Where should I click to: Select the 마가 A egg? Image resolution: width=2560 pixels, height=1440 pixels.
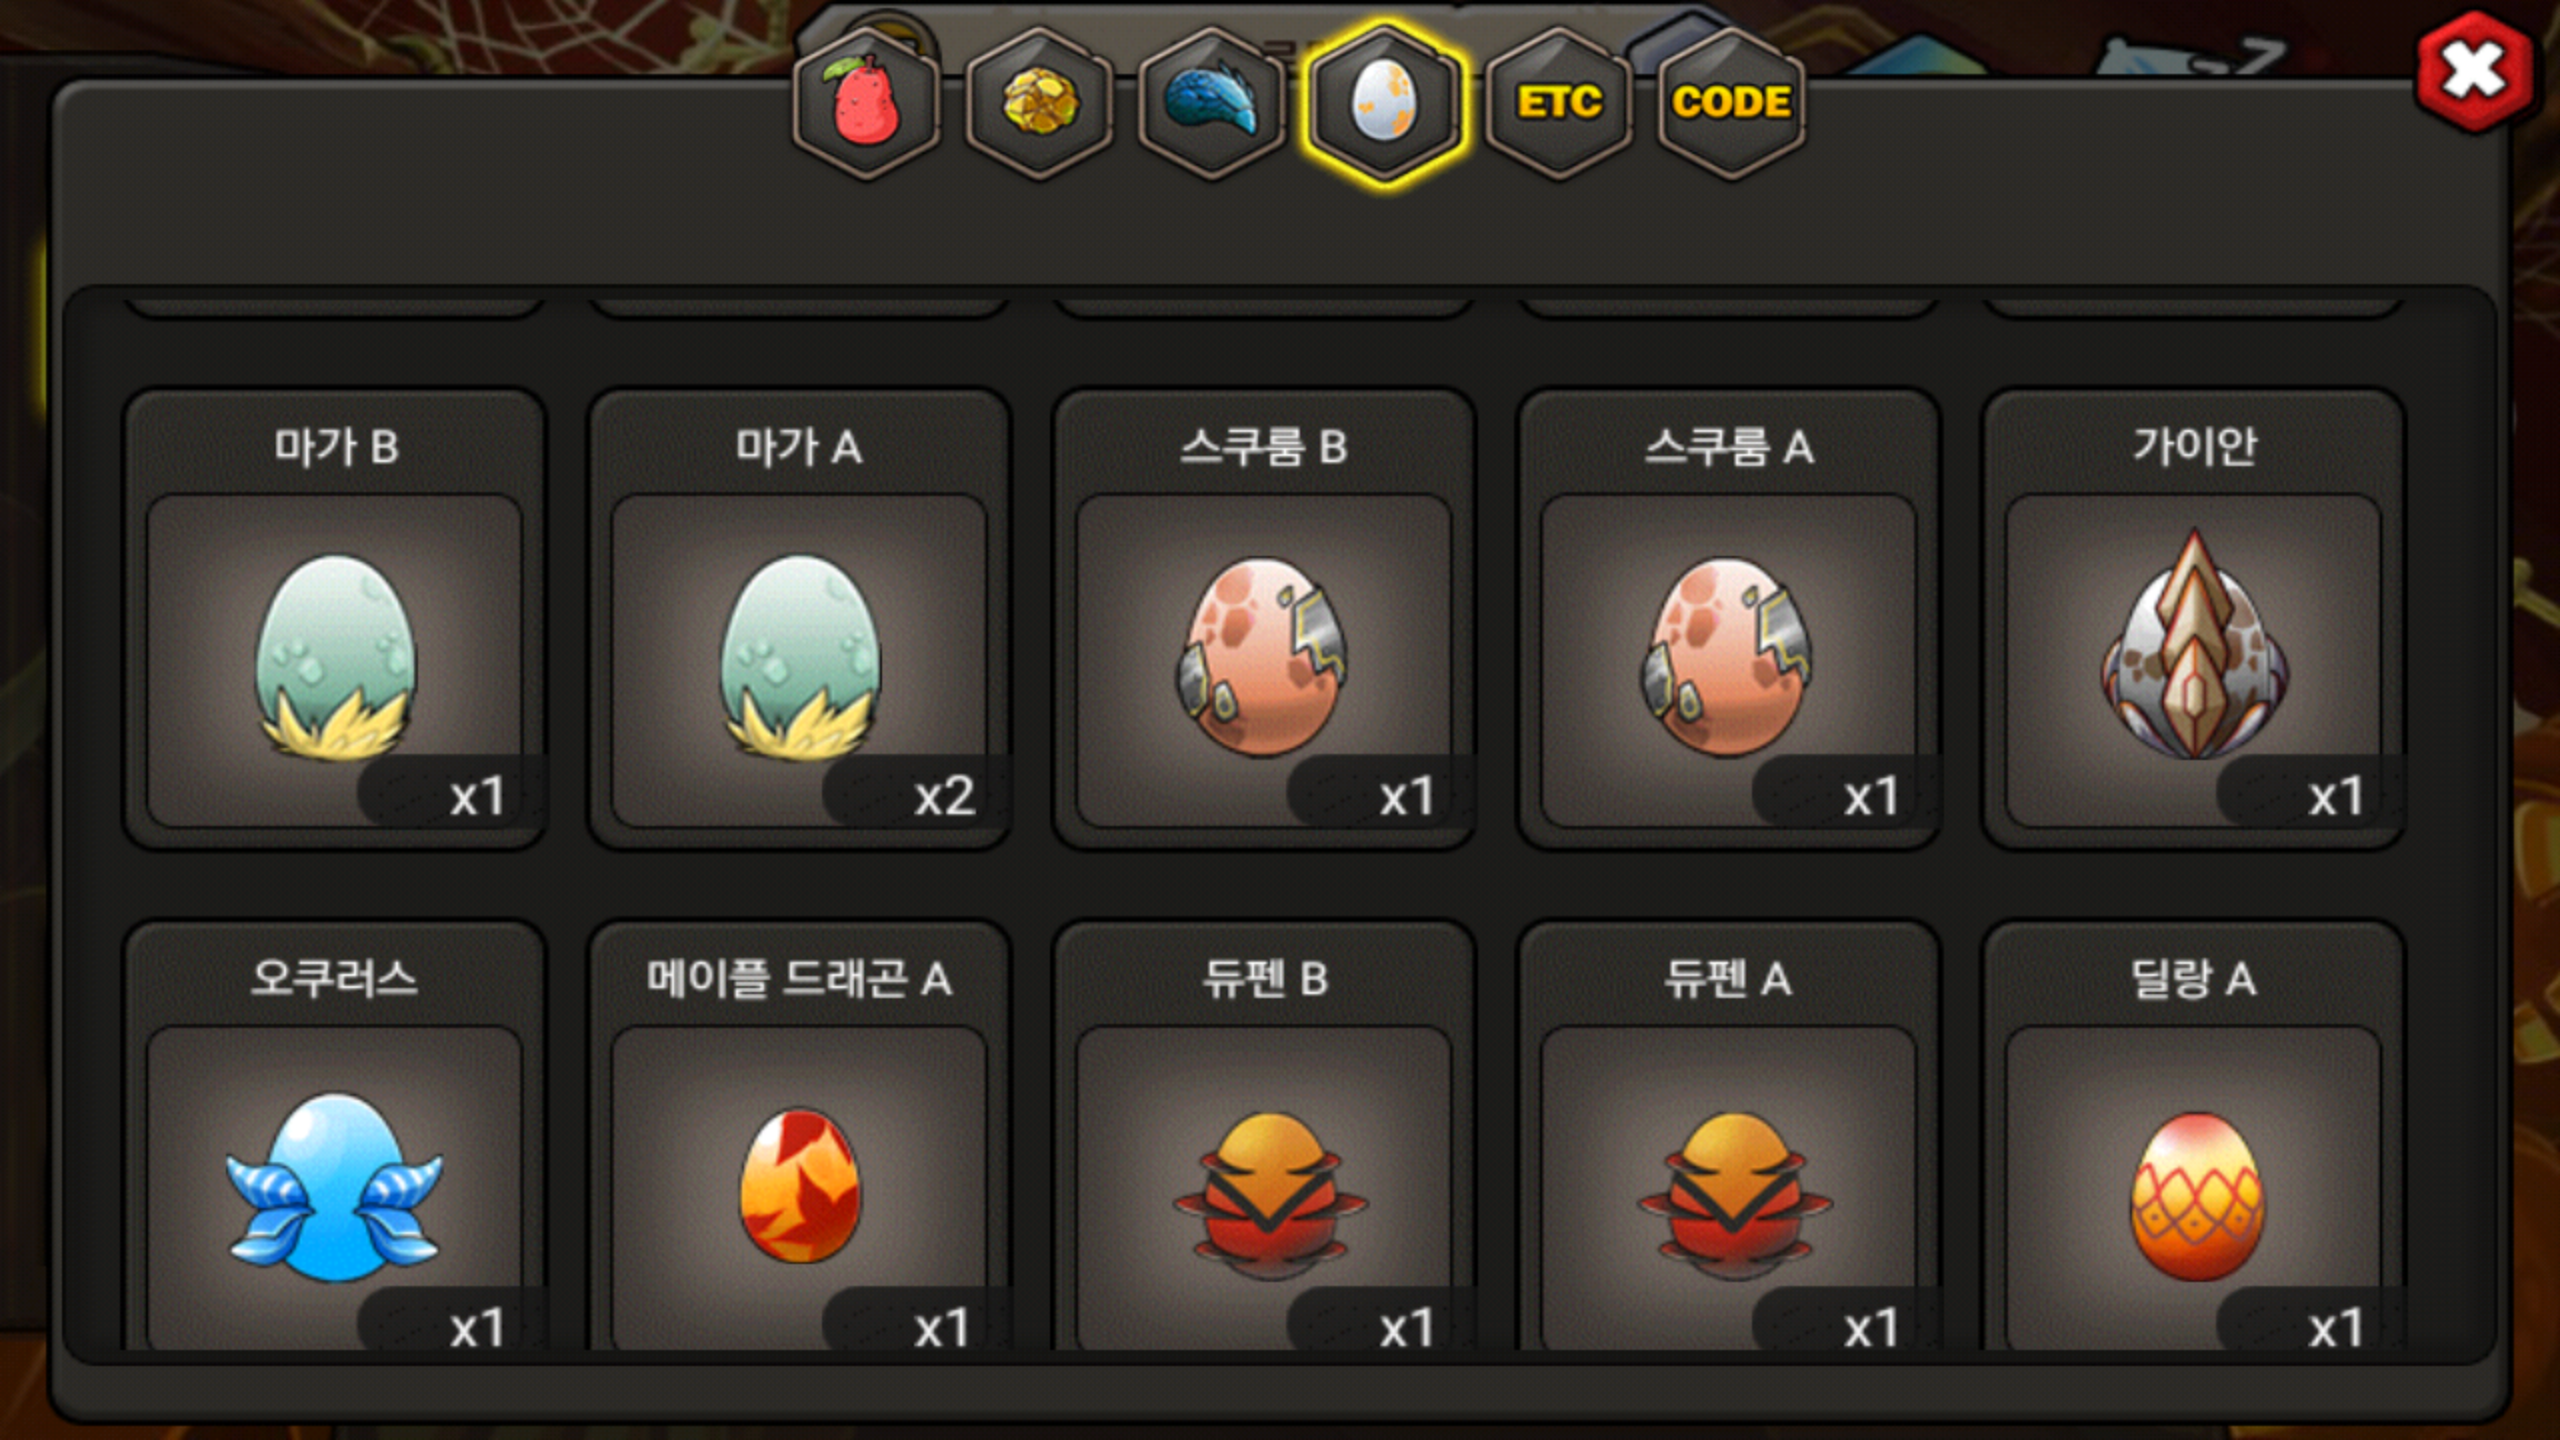(799, 620)
